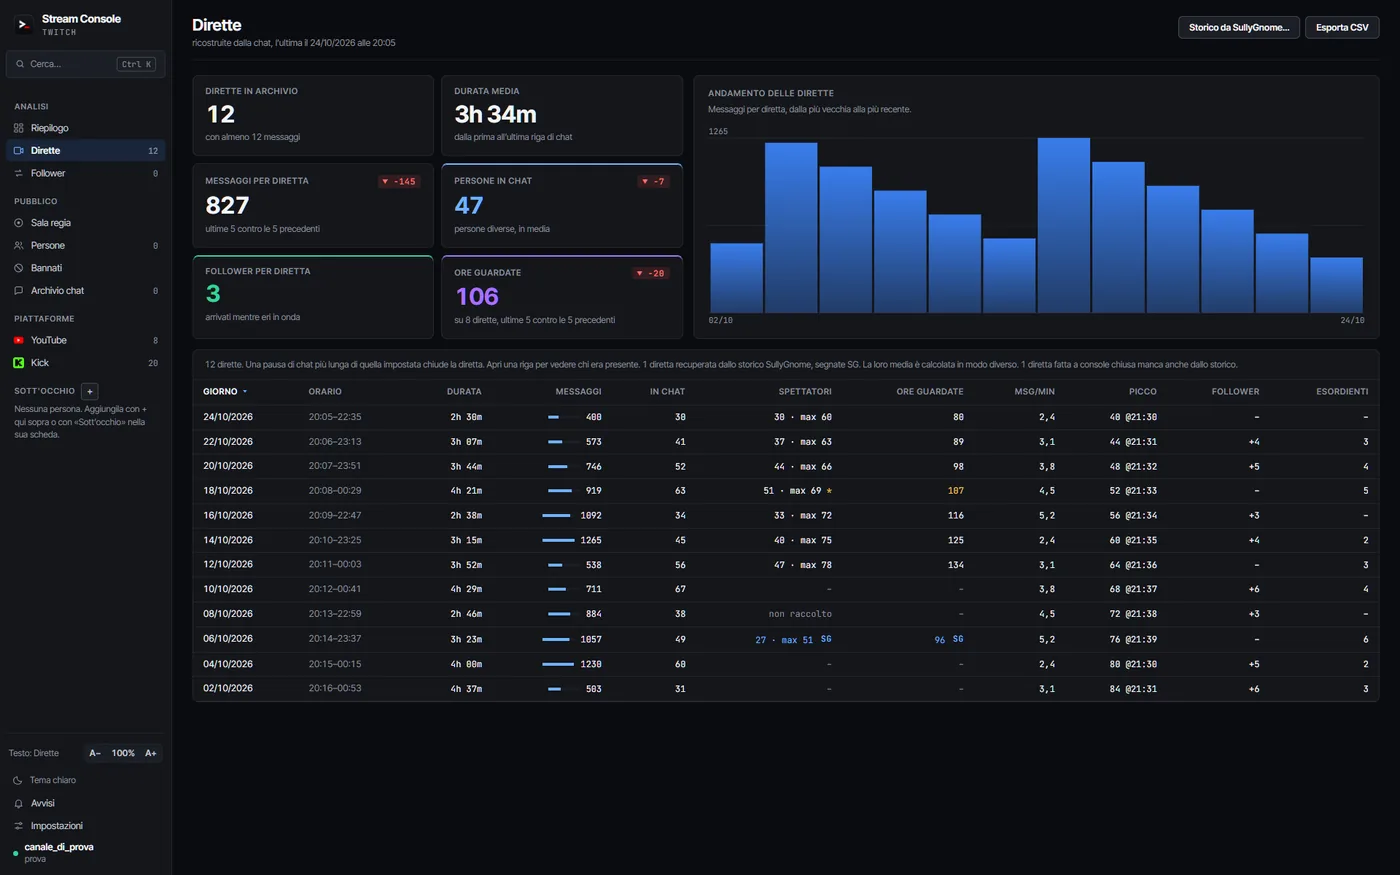Select the Dirette camera icon in sidebar

click(x=18, y=151)
